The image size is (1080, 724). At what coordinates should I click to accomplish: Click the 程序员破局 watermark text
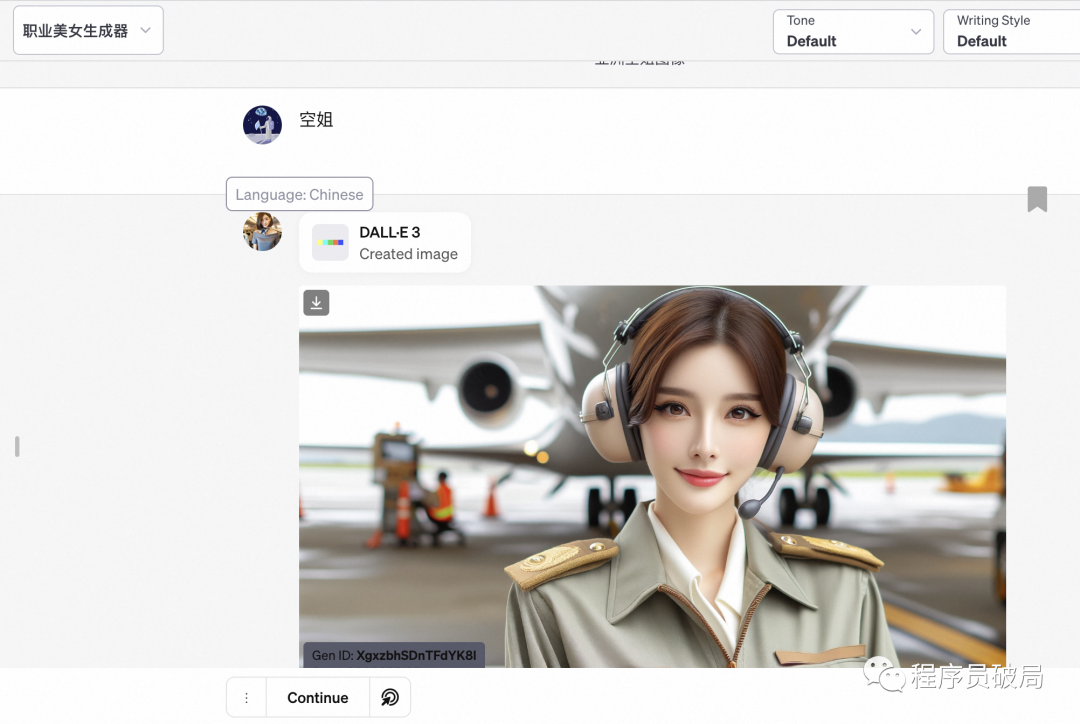point(976,677)
